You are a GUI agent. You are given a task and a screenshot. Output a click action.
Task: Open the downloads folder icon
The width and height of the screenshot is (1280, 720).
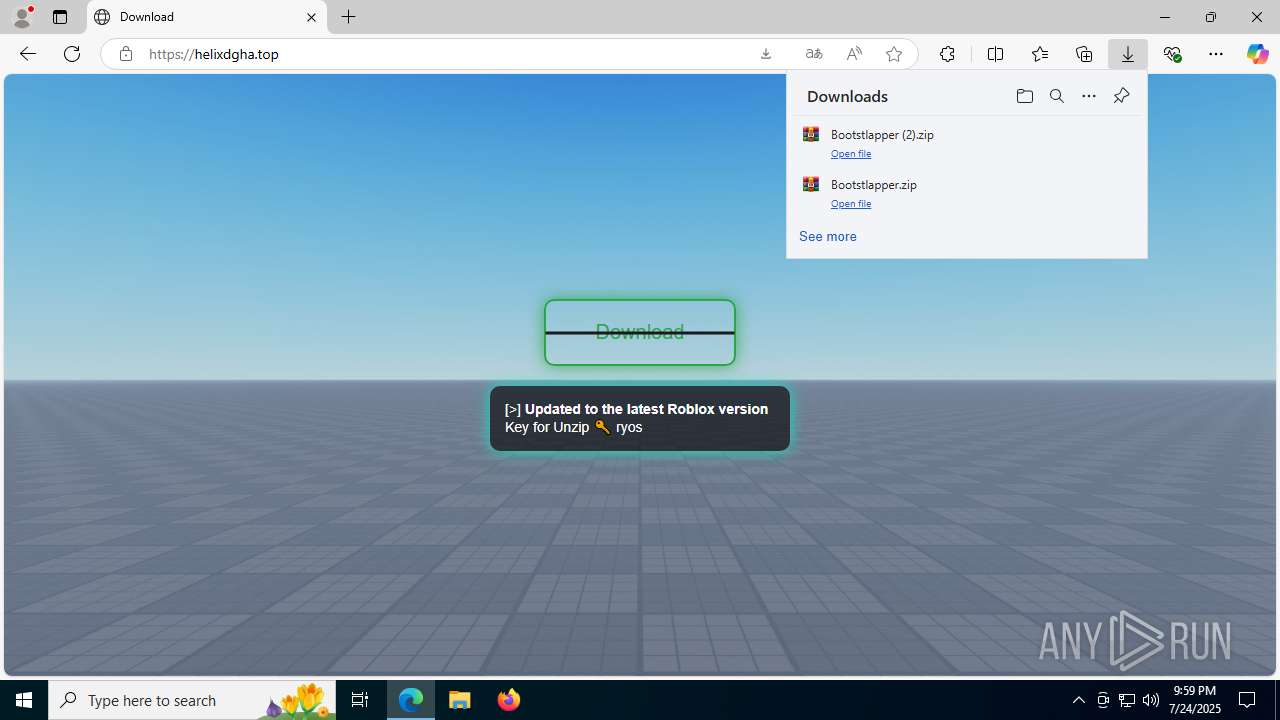coord(1024,96)
